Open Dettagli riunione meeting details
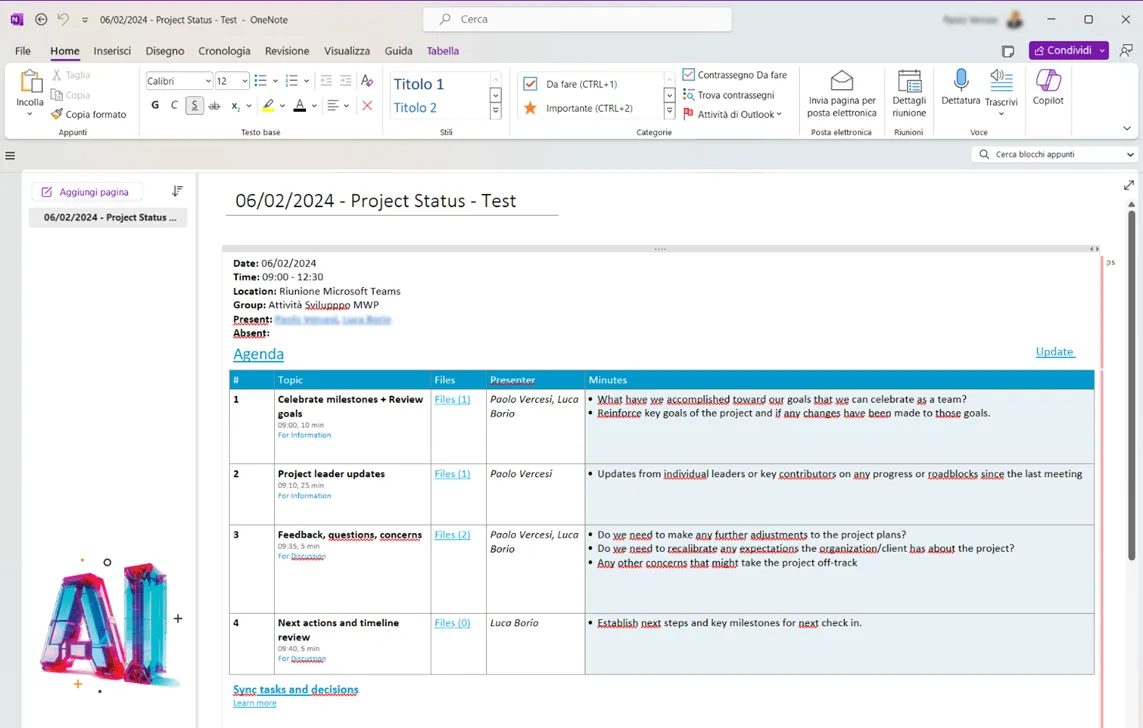 pyautogui.click(x=909, y=93)
